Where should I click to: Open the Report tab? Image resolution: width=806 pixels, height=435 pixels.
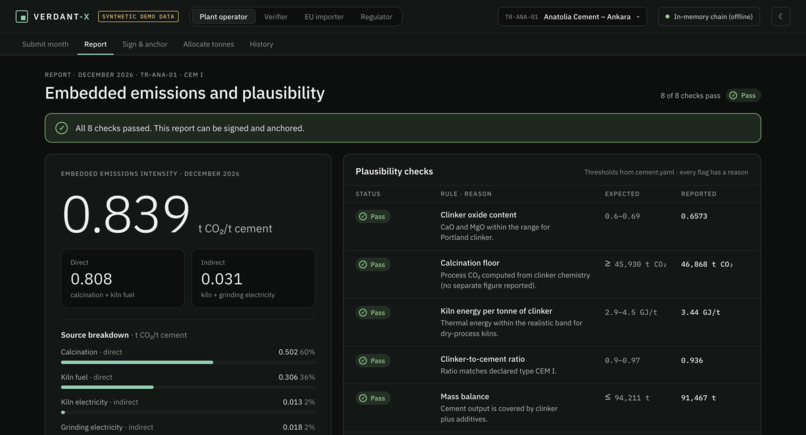(x=96, y=44)
